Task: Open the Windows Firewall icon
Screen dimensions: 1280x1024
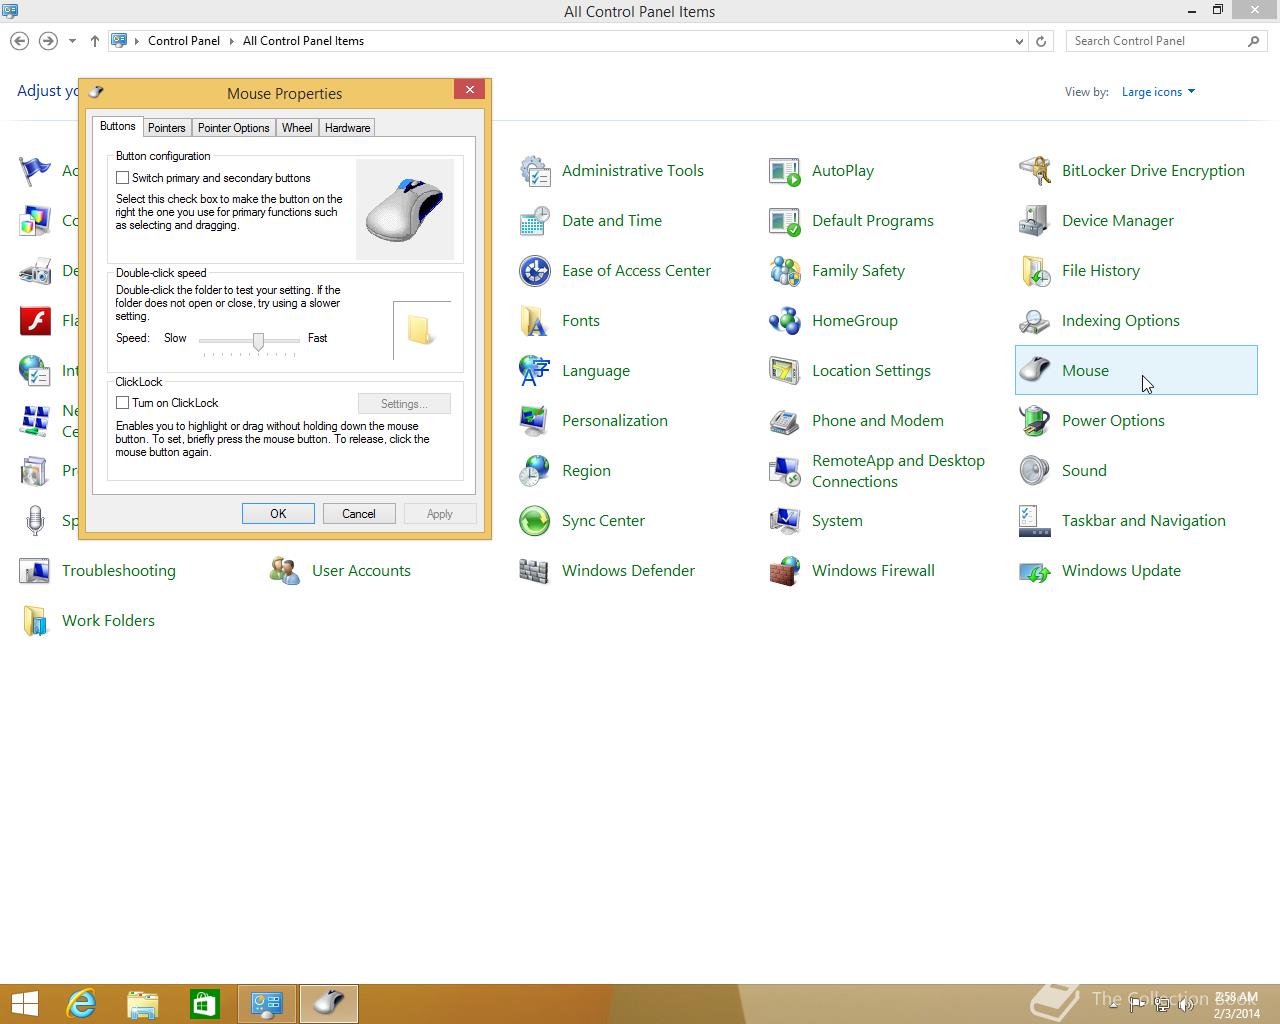Action: tap(785, 571)
